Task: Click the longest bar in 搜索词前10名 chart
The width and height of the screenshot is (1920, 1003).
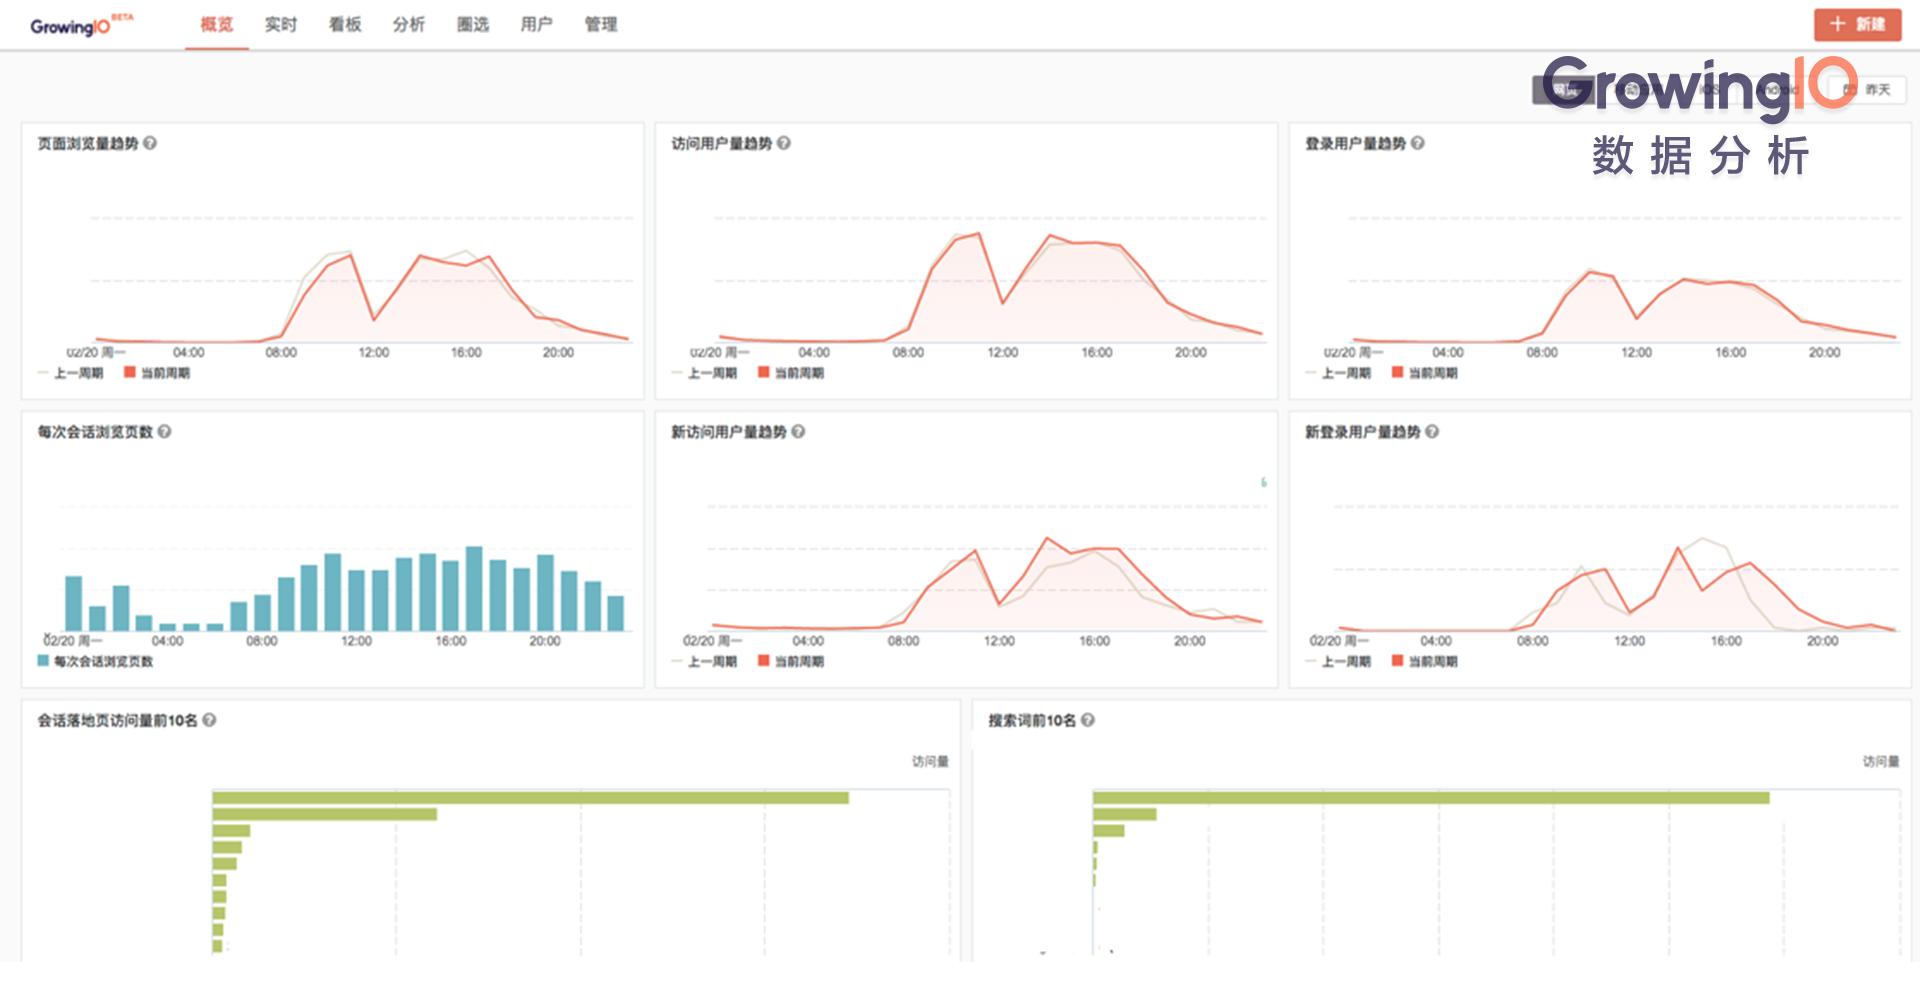Action: coord(1430,798)
